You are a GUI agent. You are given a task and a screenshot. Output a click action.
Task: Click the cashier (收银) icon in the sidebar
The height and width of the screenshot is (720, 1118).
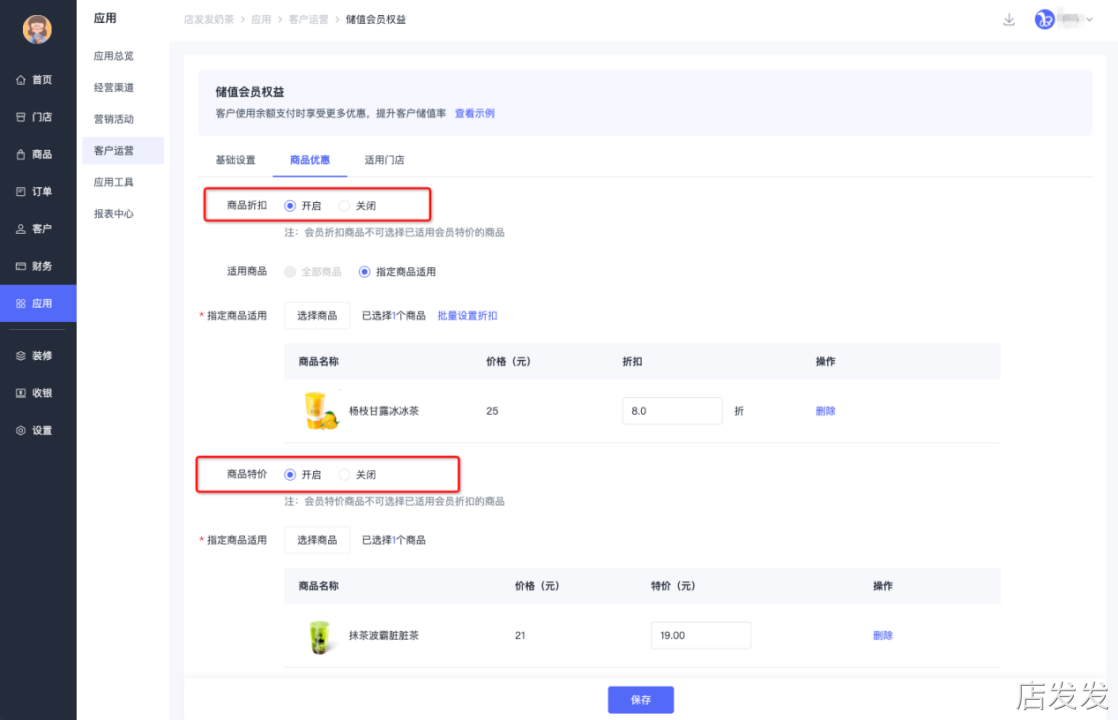click(x=21, y=393)
